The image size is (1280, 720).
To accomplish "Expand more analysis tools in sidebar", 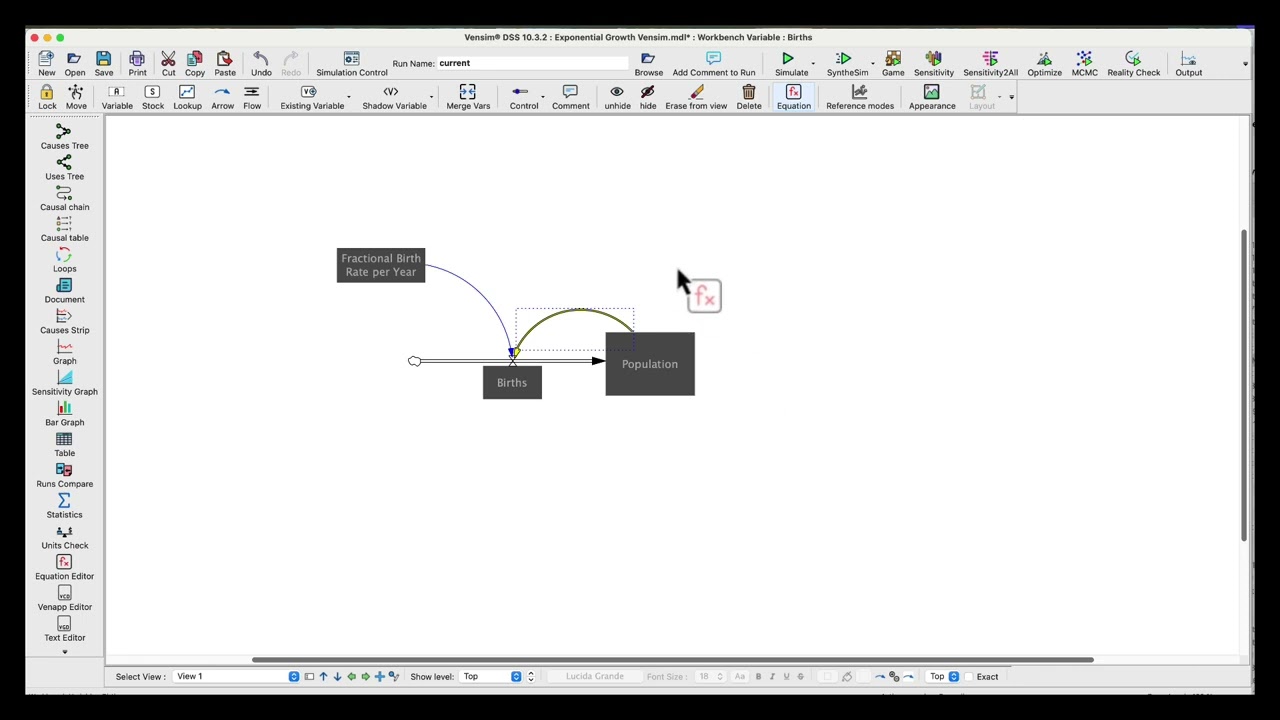I will 65,652.
